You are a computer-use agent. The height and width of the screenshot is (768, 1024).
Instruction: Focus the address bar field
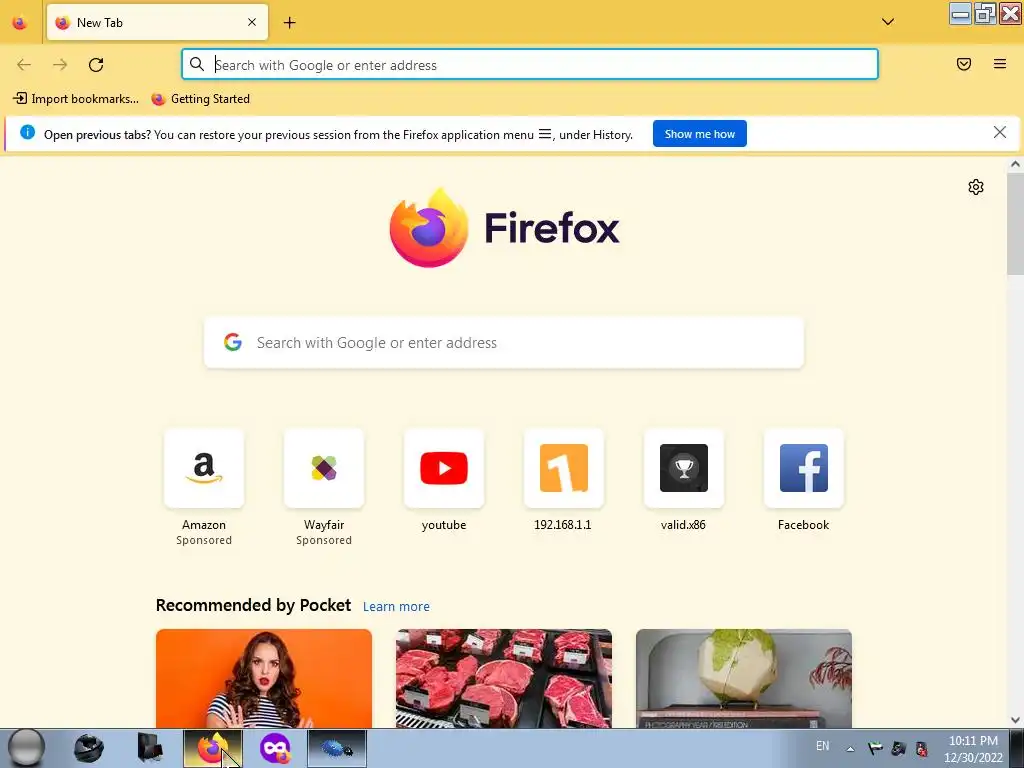coord(530,65)
